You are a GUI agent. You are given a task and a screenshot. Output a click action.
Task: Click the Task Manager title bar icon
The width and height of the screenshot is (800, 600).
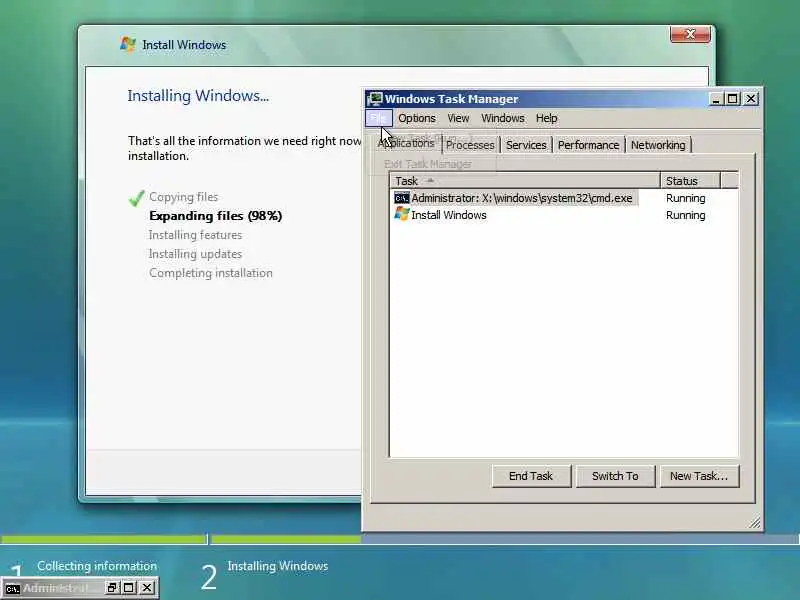point(376,98)
